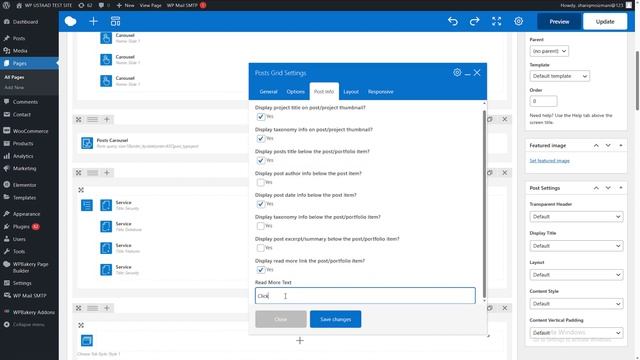Toggle display post date info checkbox
The height and width of the screenshot is (360, 640).
(x=260, y=204)
